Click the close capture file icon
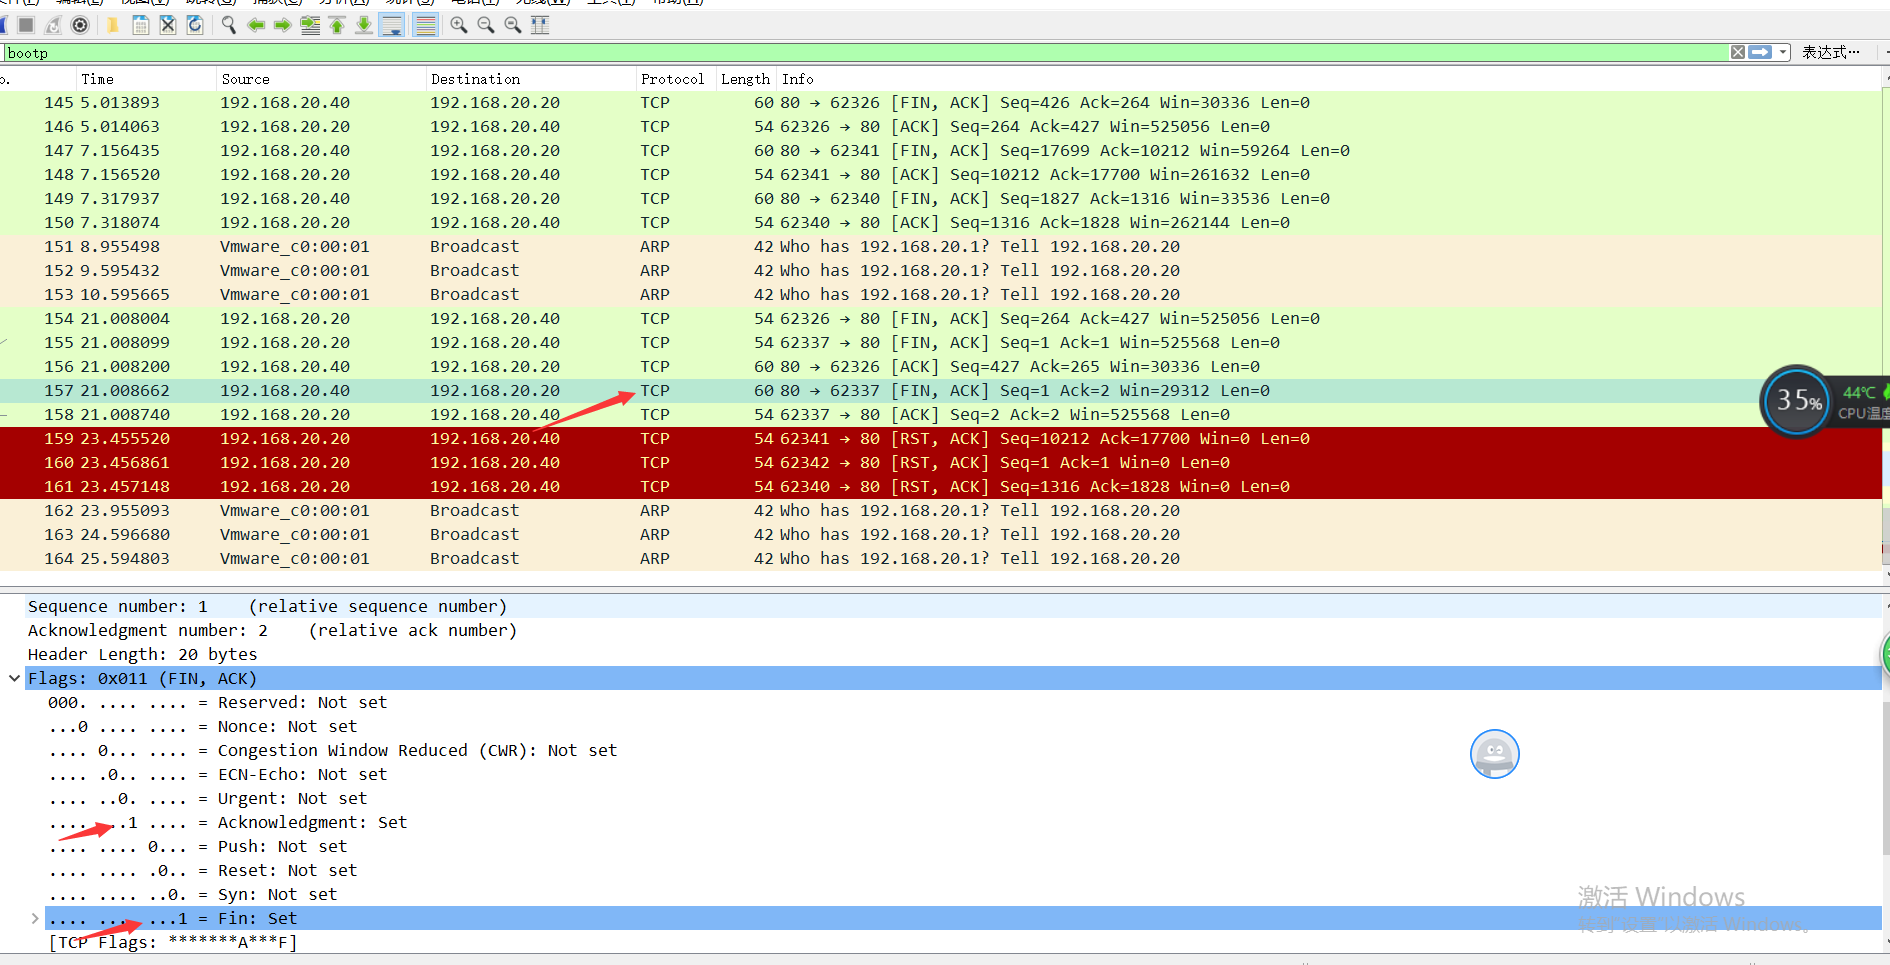This screenshot has height=965, width=1890. click(x=168, y=25)
